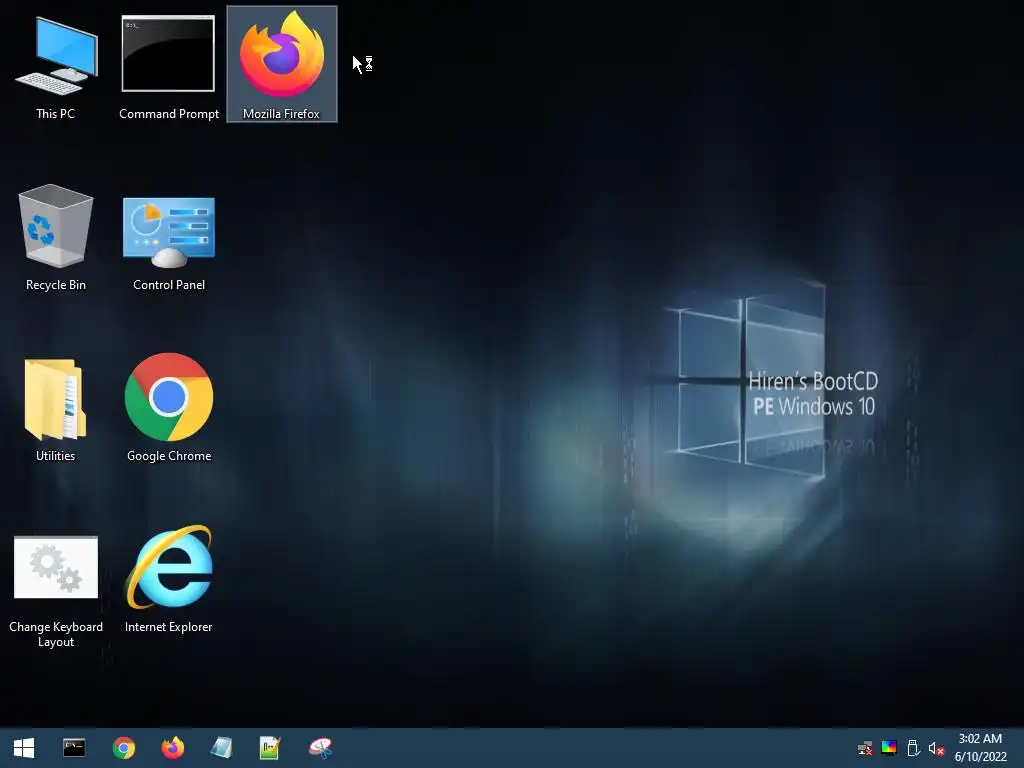This screenshot has width=1024, height=768.
Task: Click the USB safely remove tray icon
Action: [913, 748]
